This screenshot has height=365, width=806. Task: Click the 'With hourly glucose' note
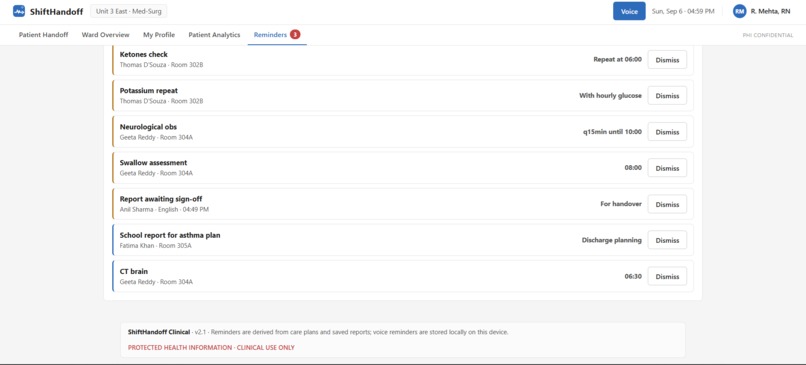click(610, 96)
